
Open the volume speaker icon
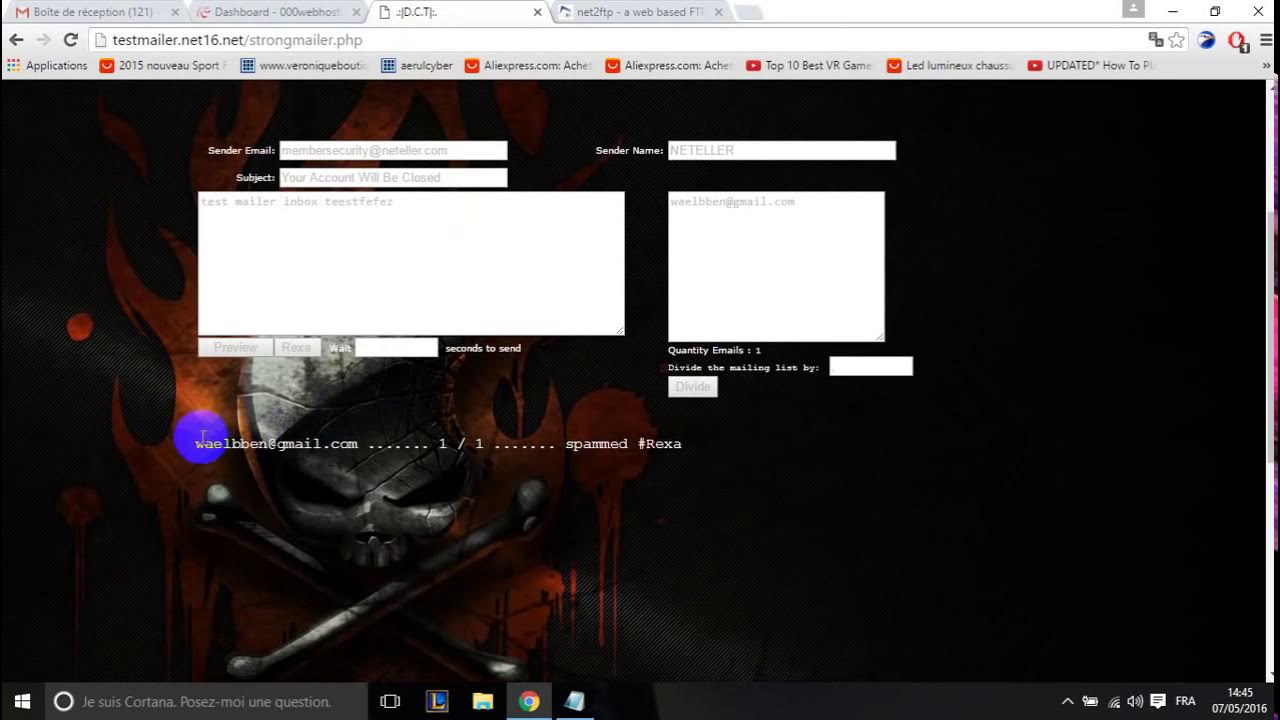click(1135, 701)
